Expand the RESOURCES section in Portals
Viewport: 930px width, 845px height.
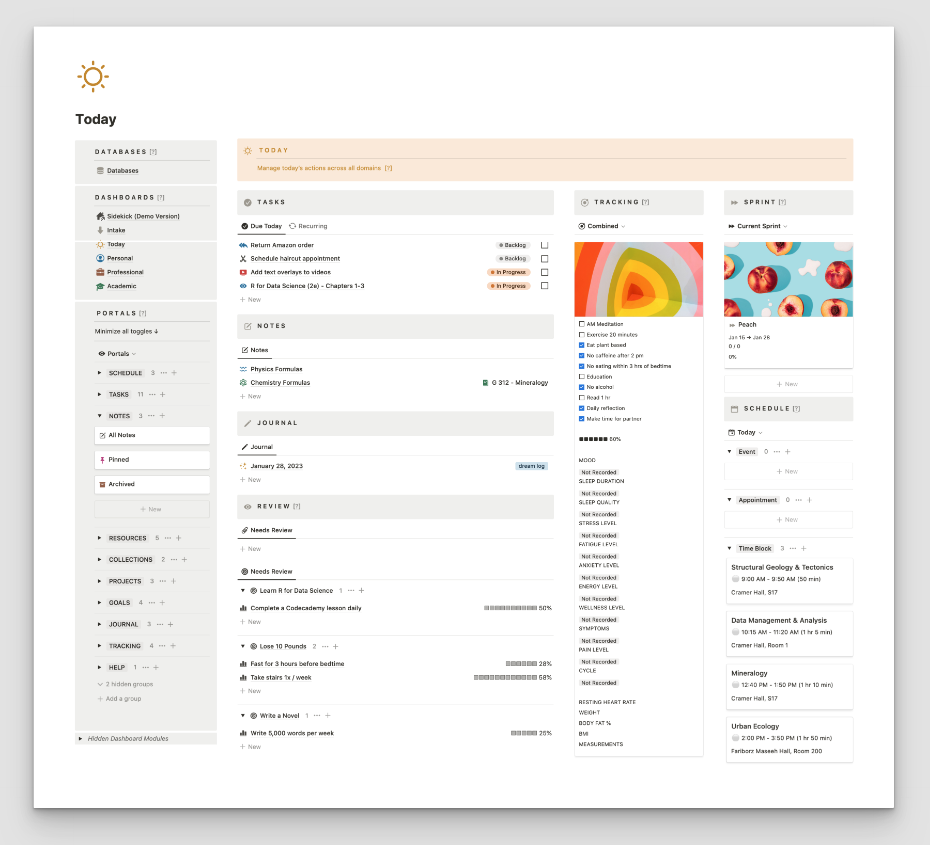click(x=99, y=538)
